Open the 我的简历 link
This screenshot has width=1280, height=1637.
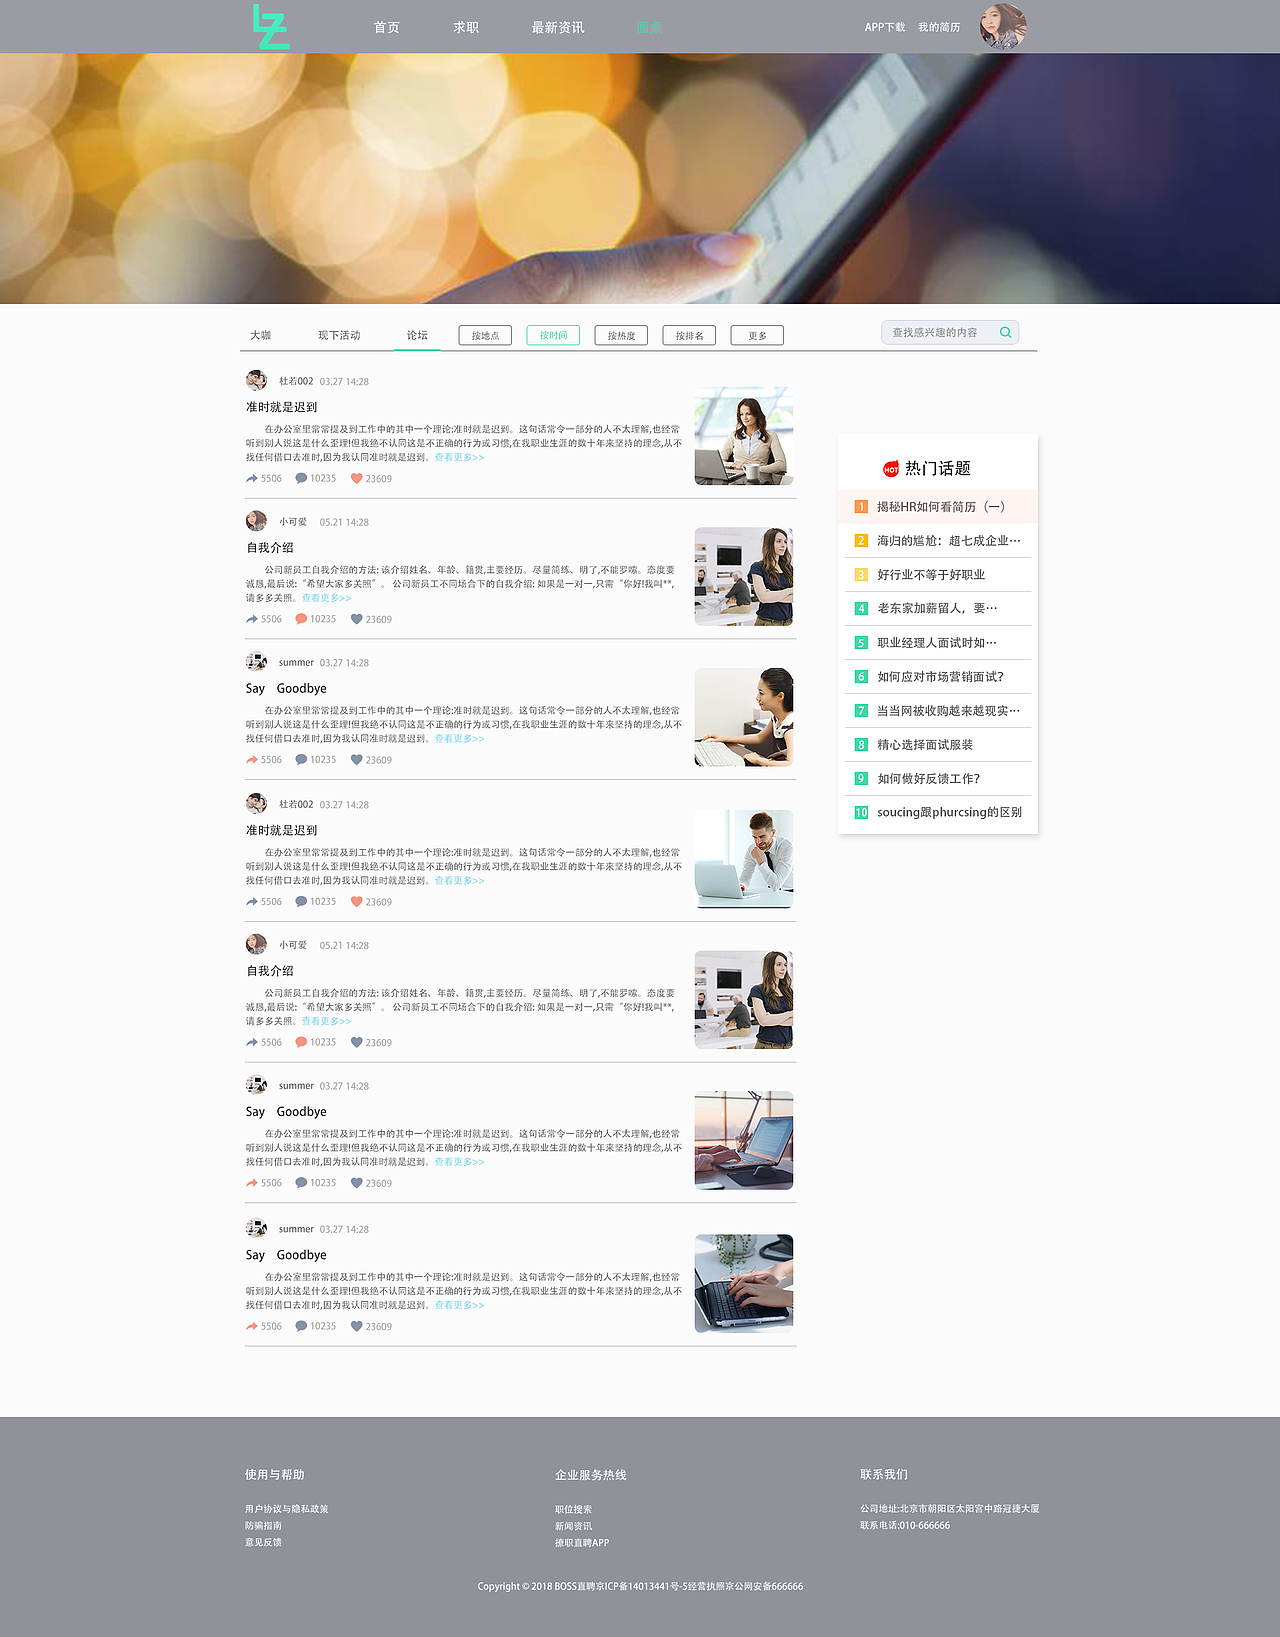pyautogui.click(x=939, y=28)
